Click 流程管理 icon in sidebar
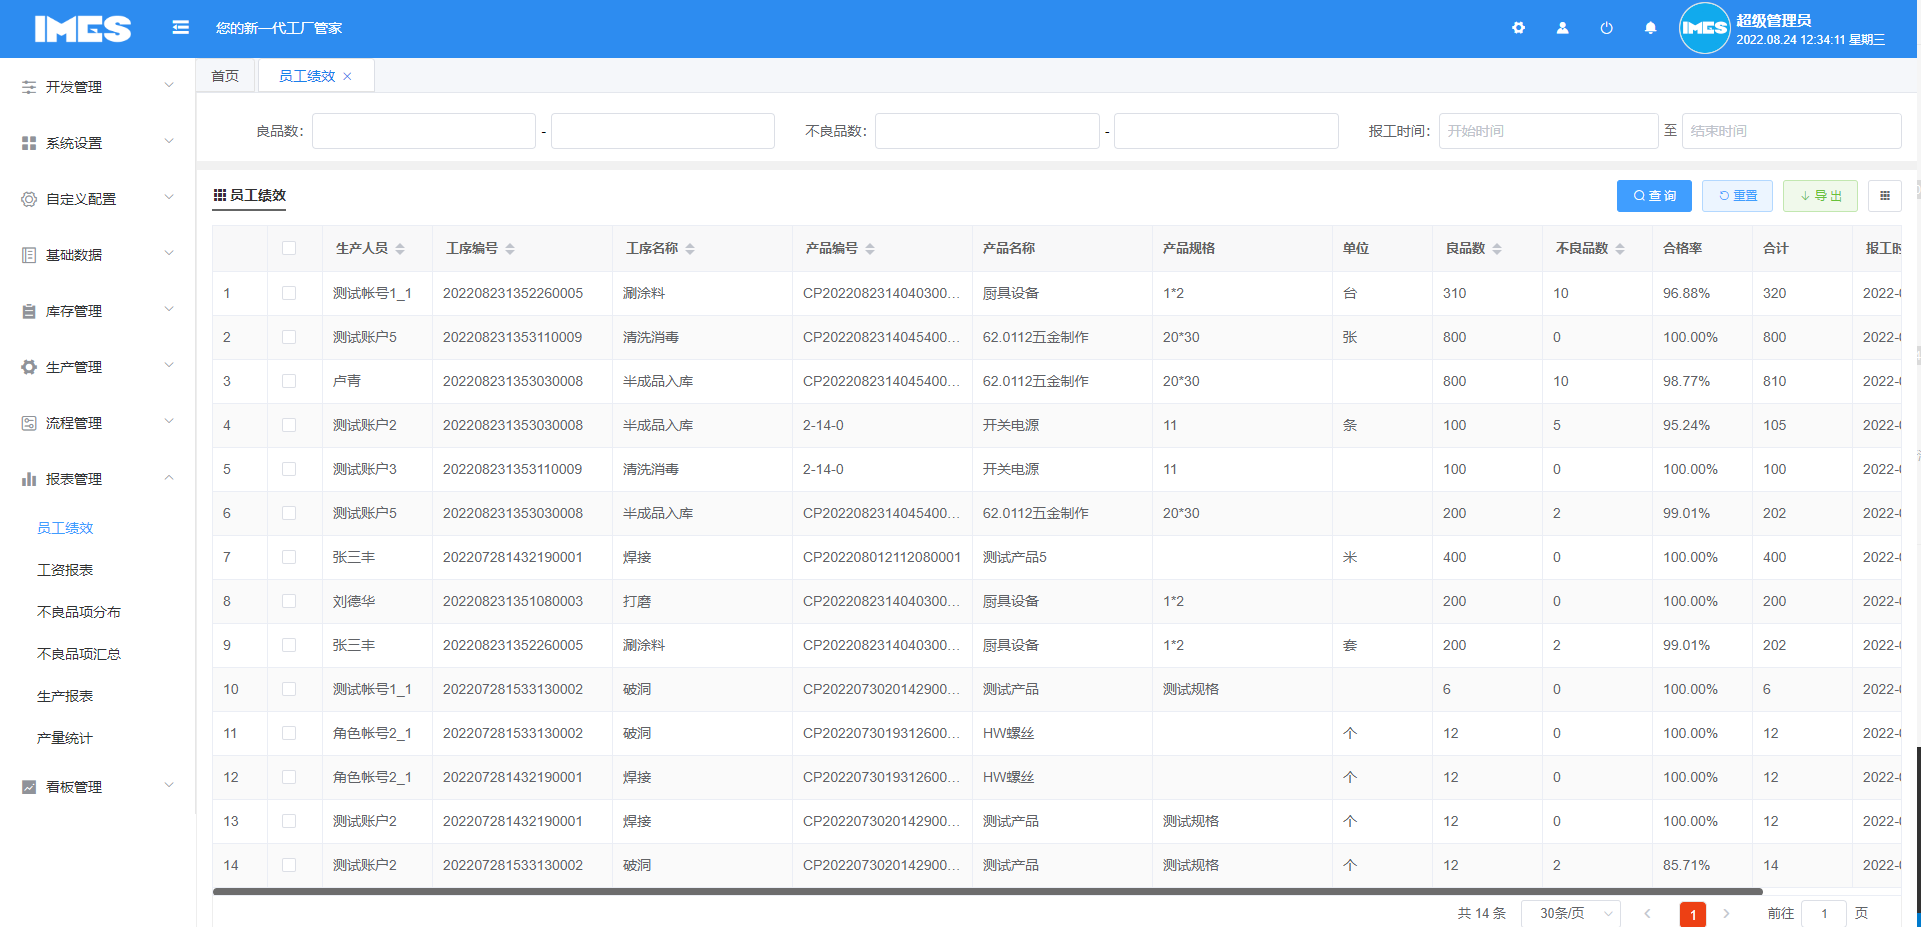Screen dimensions: 1921x927 [29, 423]
